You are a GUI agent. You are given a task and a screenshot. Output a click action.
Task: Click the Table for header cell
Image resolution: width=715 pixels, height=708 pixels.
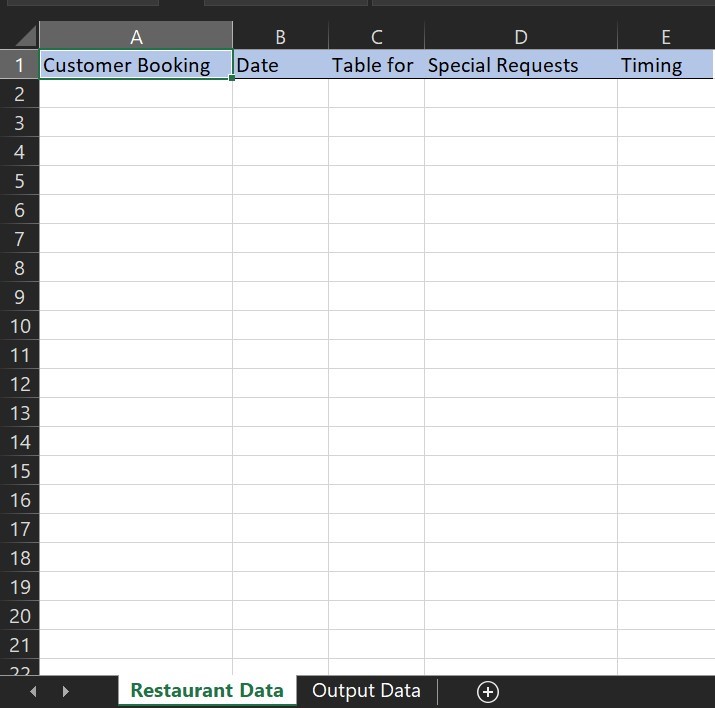(376, 65)
